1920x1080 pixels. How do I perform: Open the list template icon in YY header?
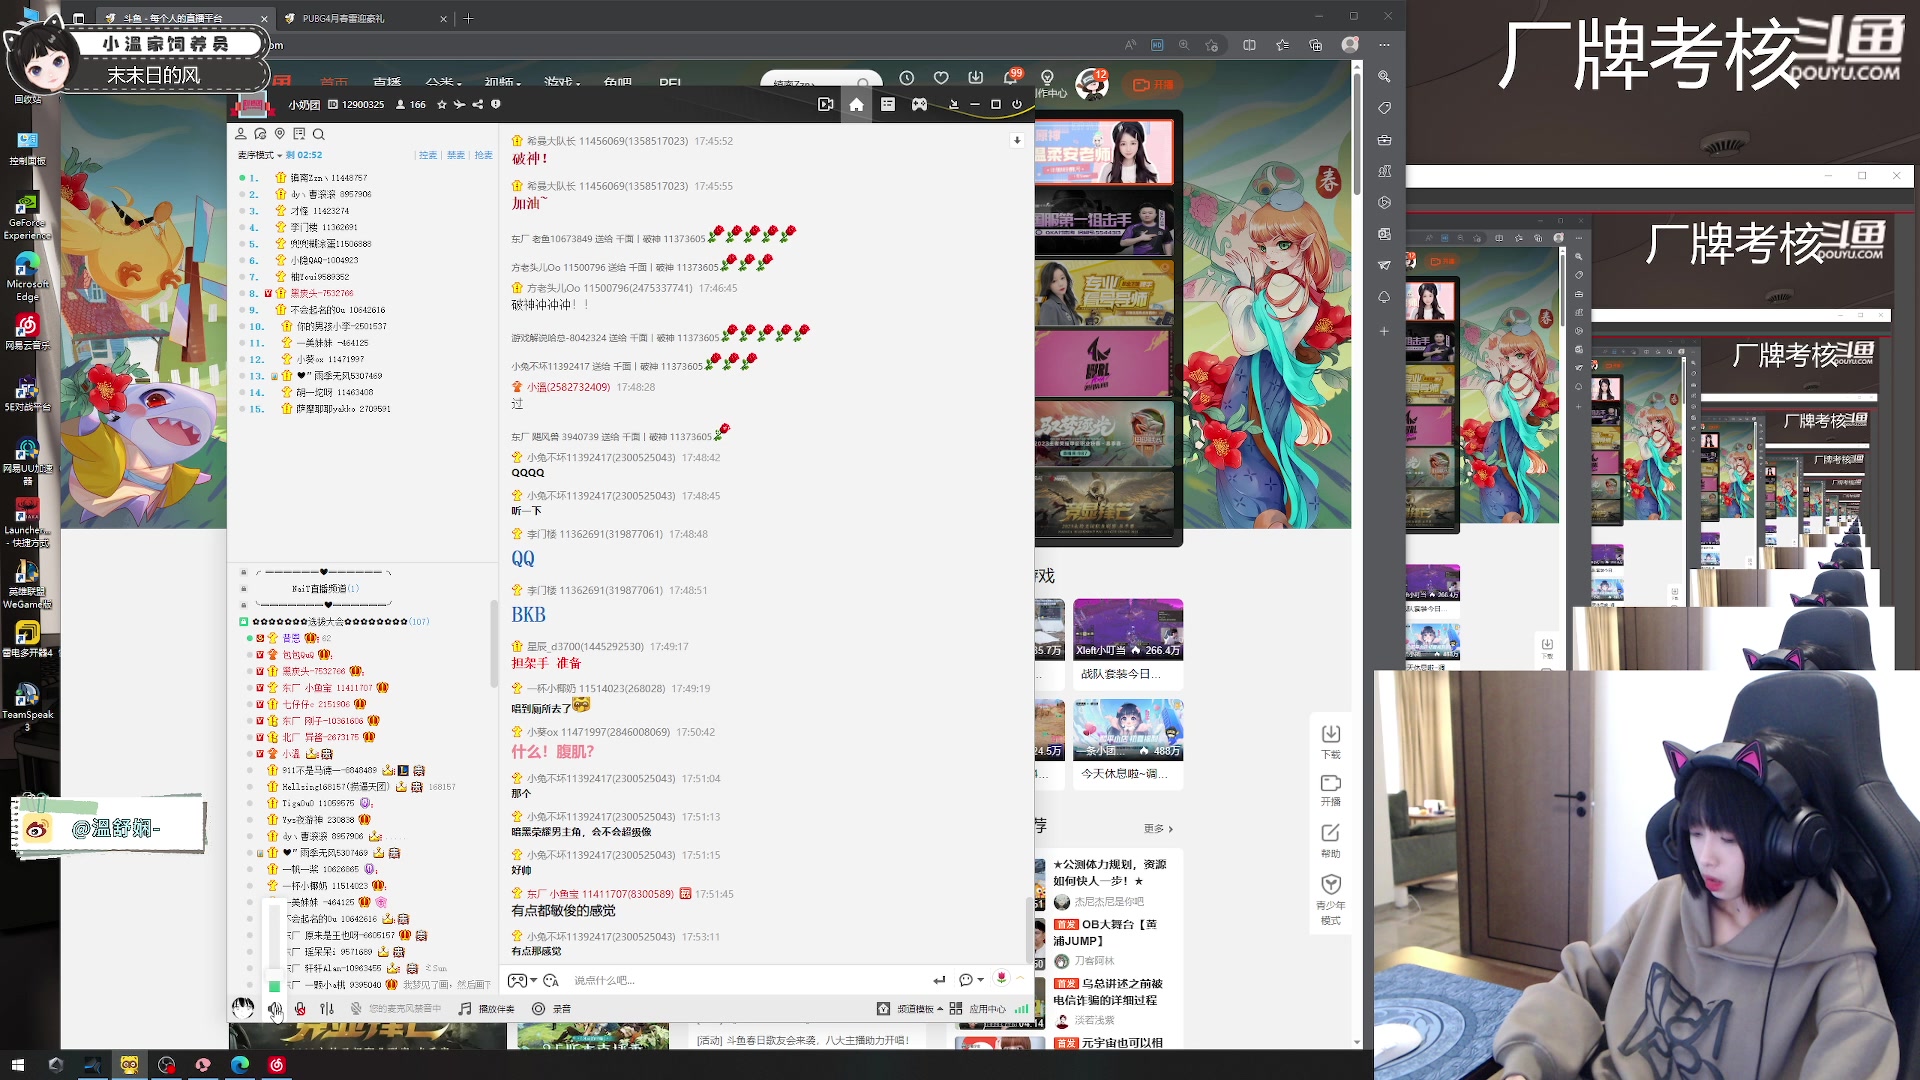click(x=887, y=104)
